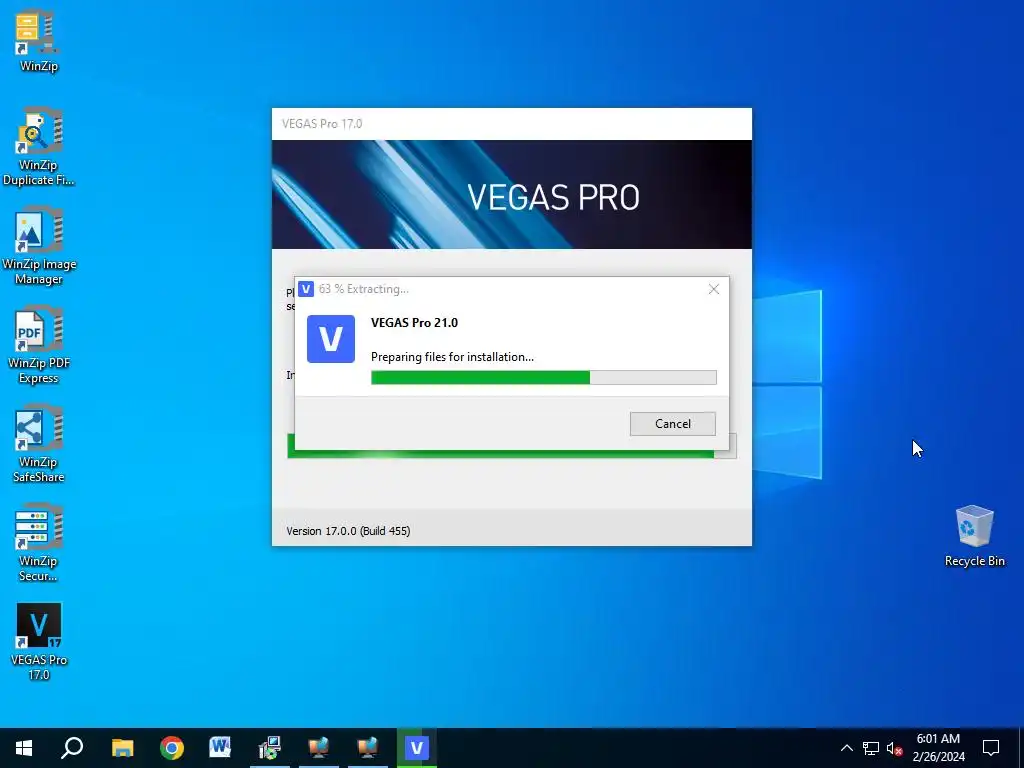Click the installer setup icon in taskbar
Screen dimensions: 1024x768
tap(269, 748)
